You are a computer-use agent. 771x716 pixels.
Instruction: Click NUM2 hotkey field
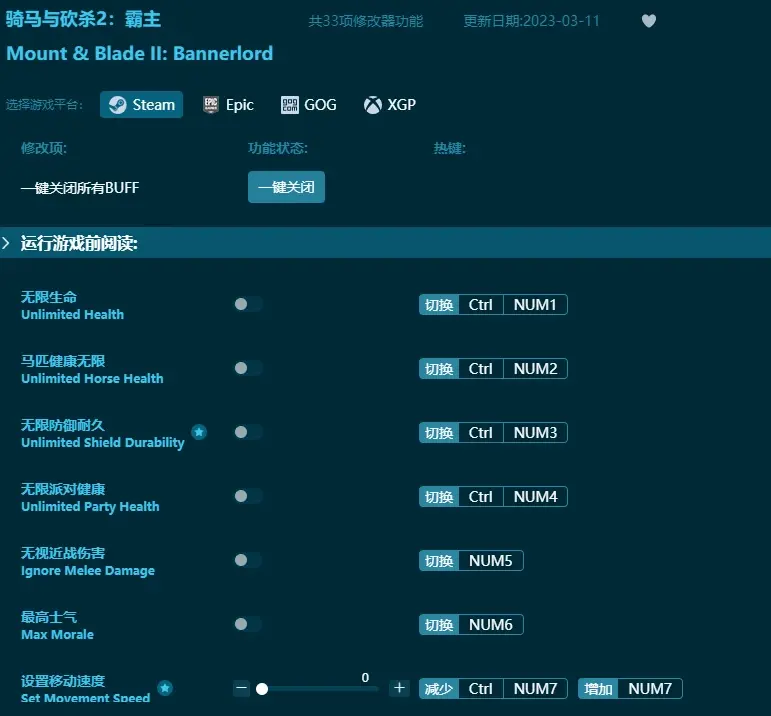[535, 369]
